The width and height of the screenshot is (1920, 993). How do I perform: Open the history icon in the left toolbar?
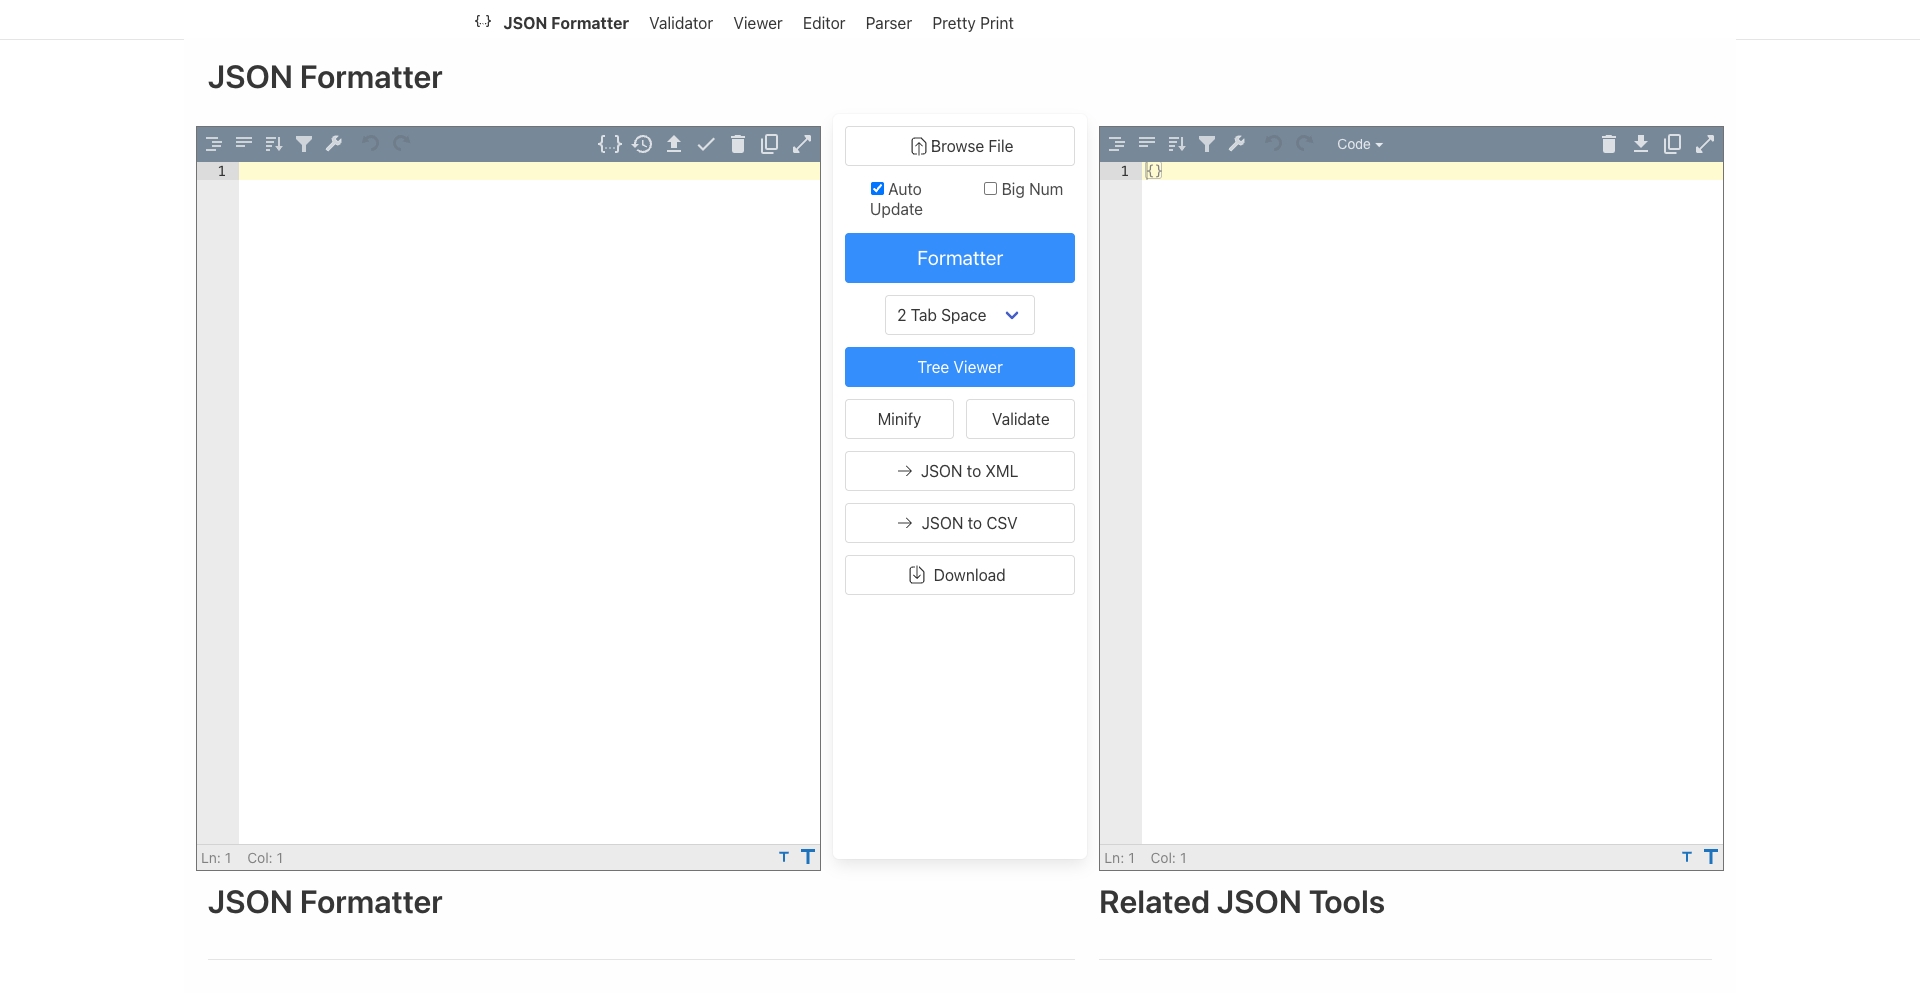pyautogui.click(x=643, y=143)
